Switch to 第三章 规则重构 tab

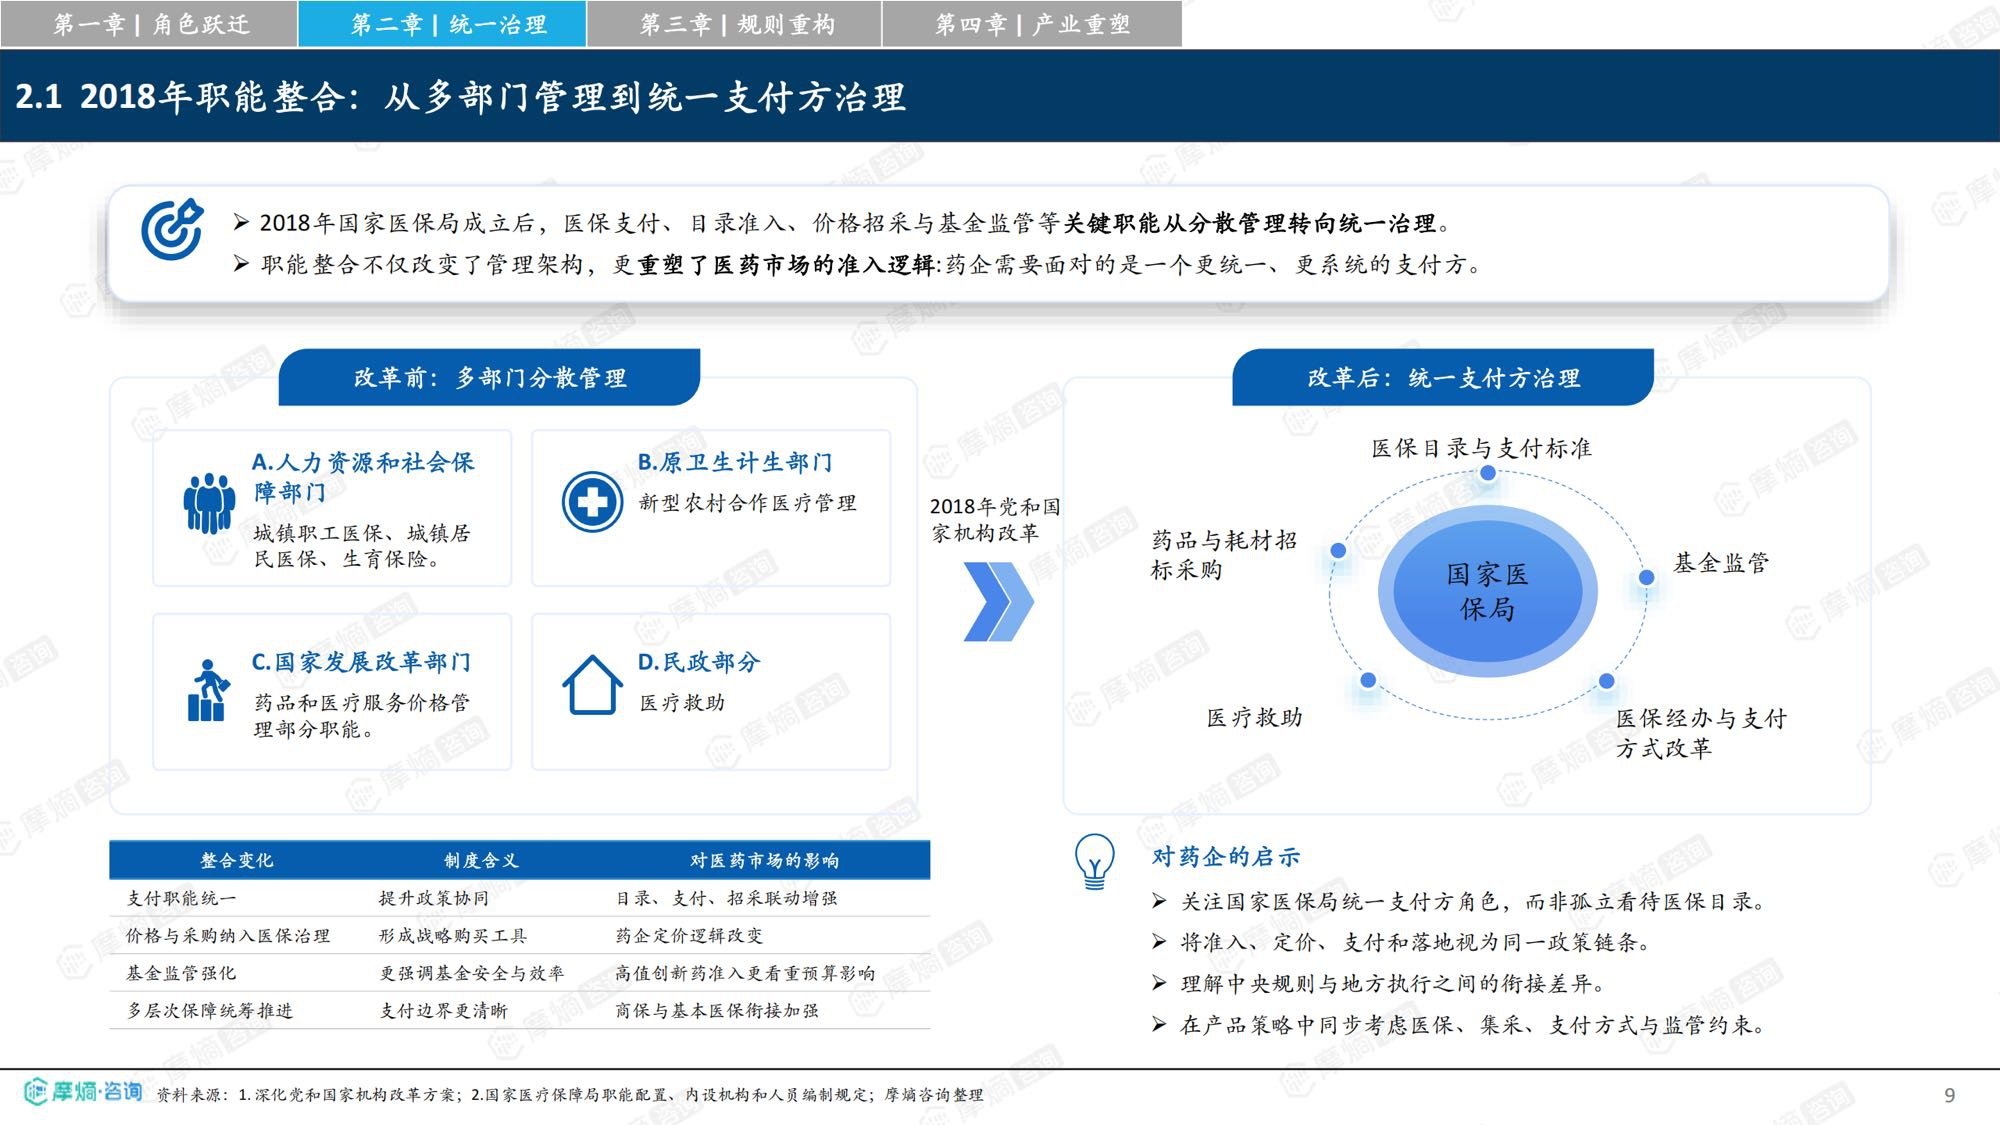point(734,24)
